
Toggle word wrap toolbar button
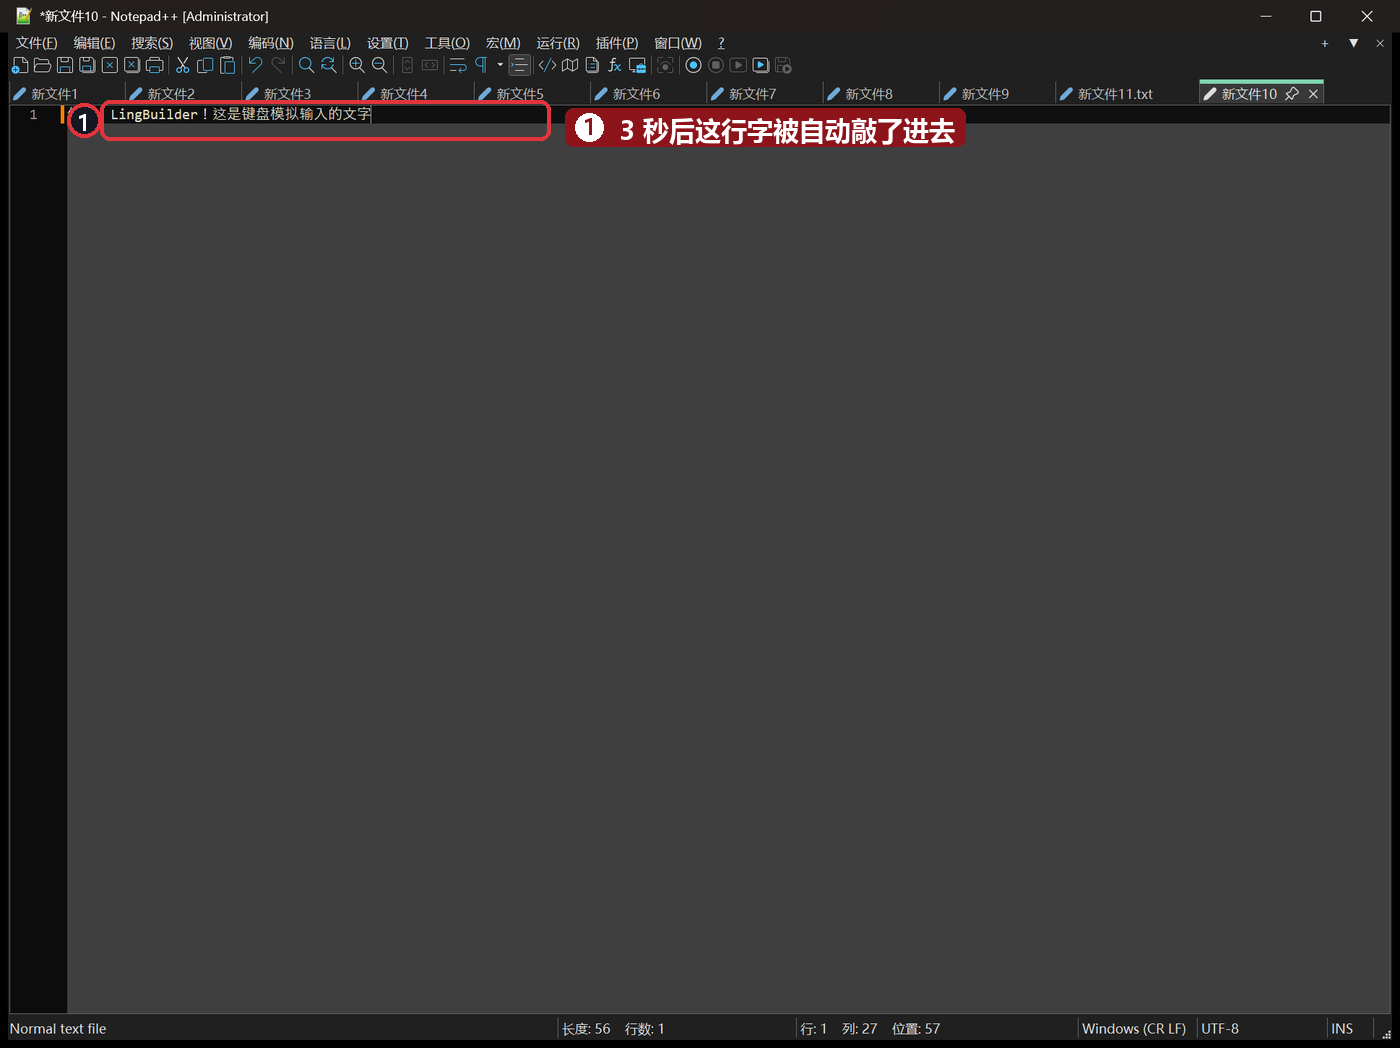click(458, 65)
